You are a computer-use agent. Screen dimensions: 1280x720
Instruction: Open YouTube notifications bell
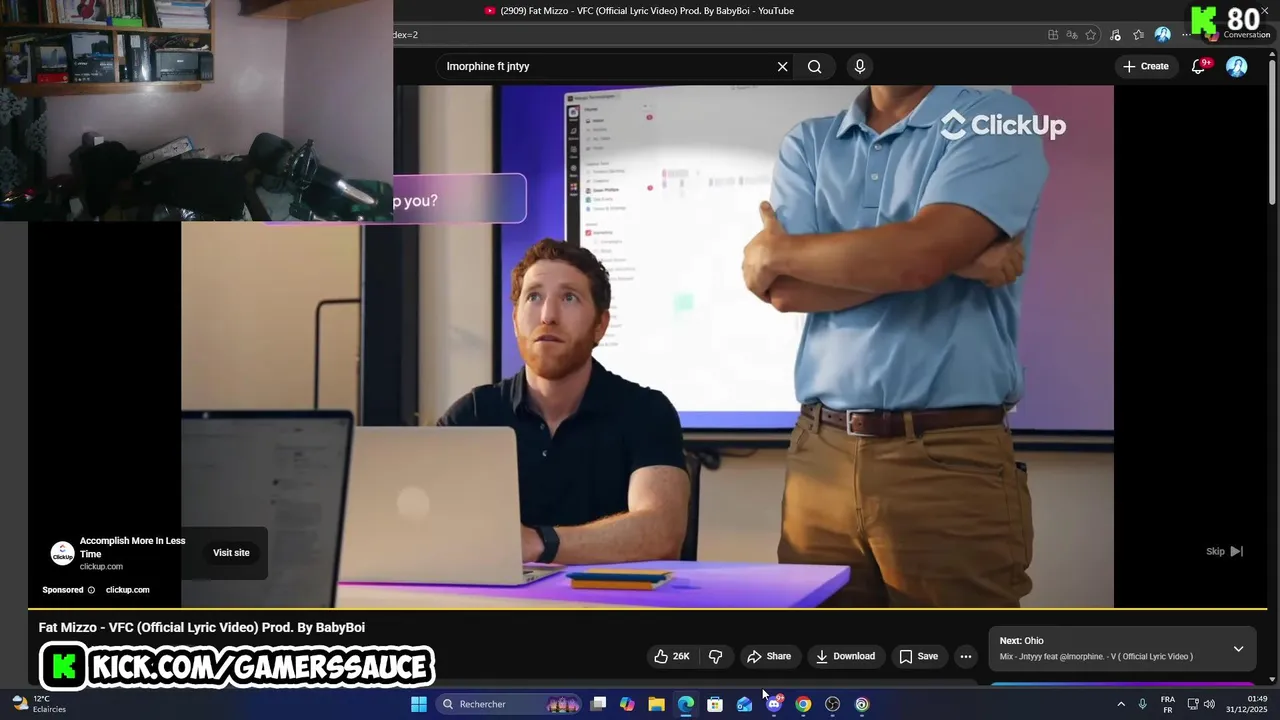1198,67
